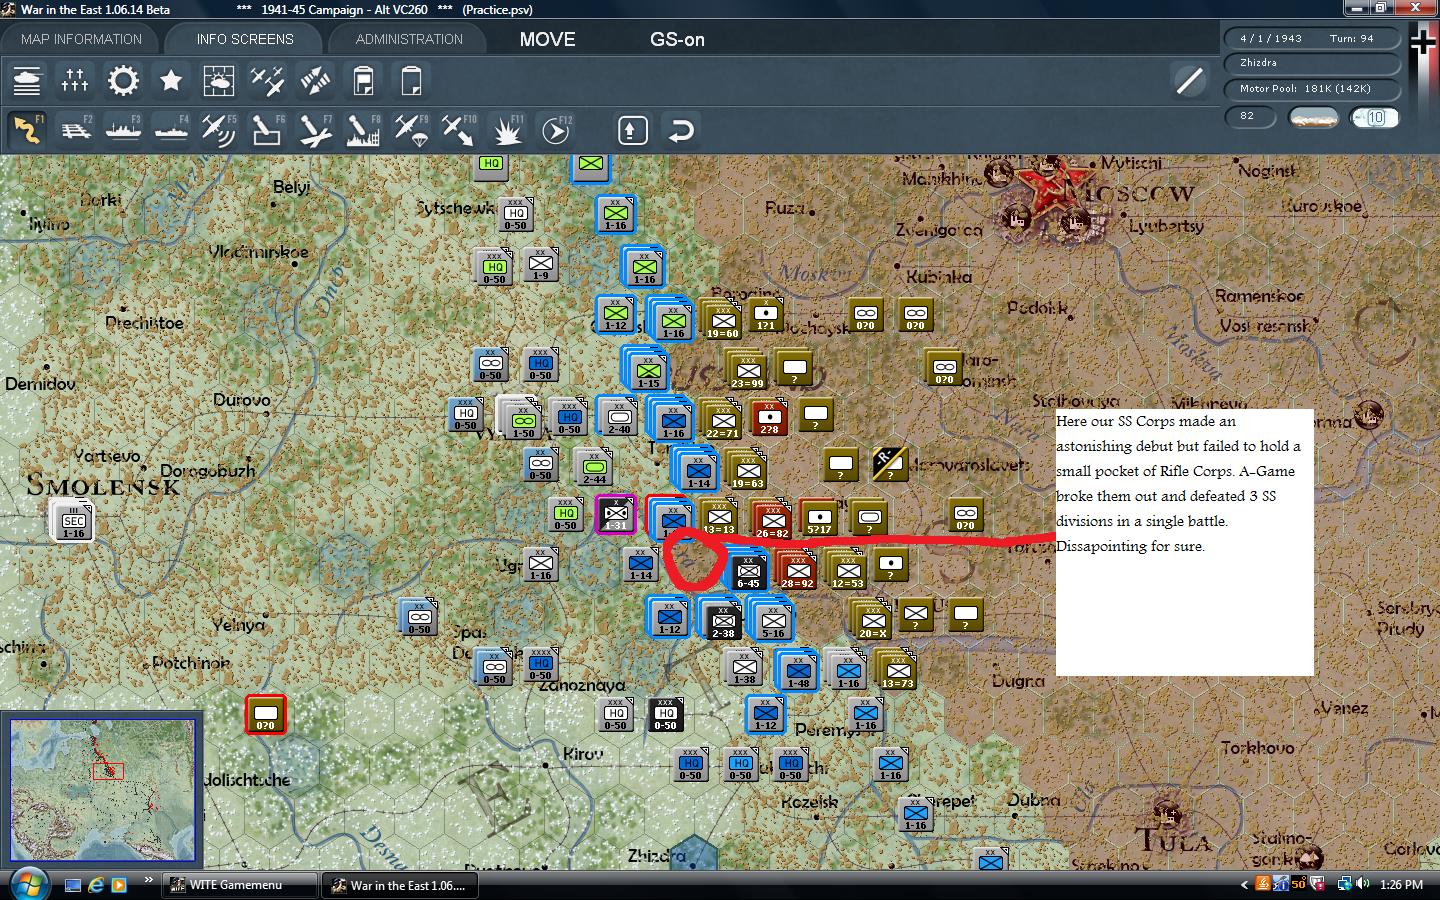Toggle the GS-on ground support setting
Image resolution: width=1440 pixels, height=900 pixels.
[677, 39]
